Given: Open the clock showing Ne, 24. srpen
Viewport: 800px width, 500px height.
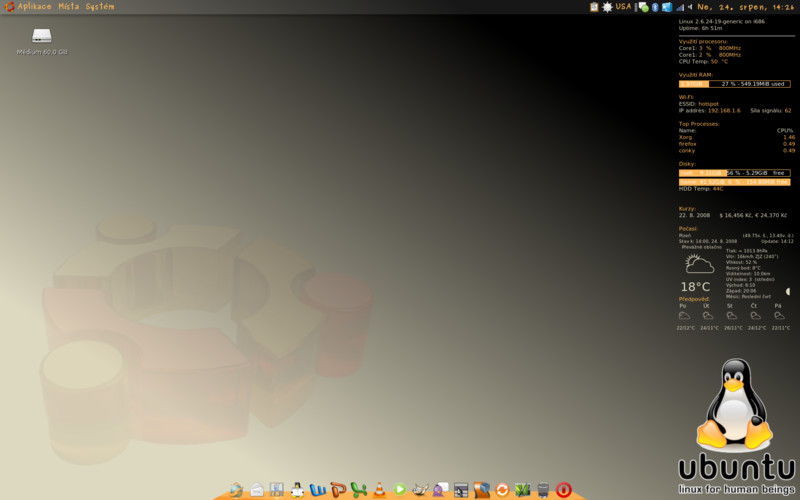Looking at the screenshot, I should click(x=745, y=7).
